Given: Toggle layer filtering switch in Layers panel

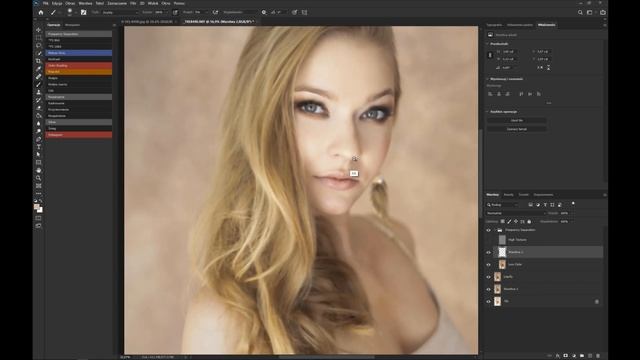Looking at the screenshot, I should [x=573, y=203].
